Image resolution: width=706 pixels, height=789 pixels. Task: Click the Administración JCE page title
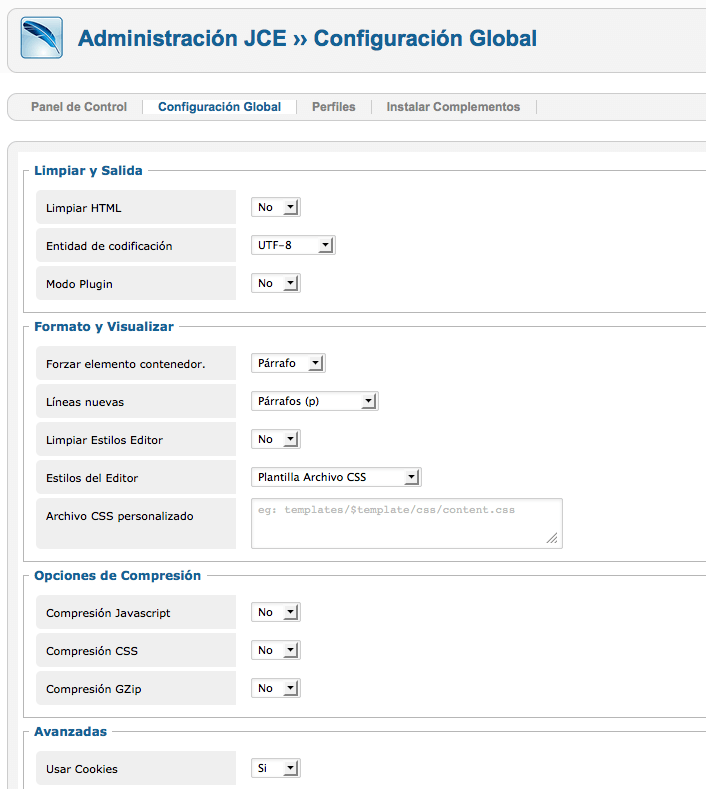[x=307, y=39]
